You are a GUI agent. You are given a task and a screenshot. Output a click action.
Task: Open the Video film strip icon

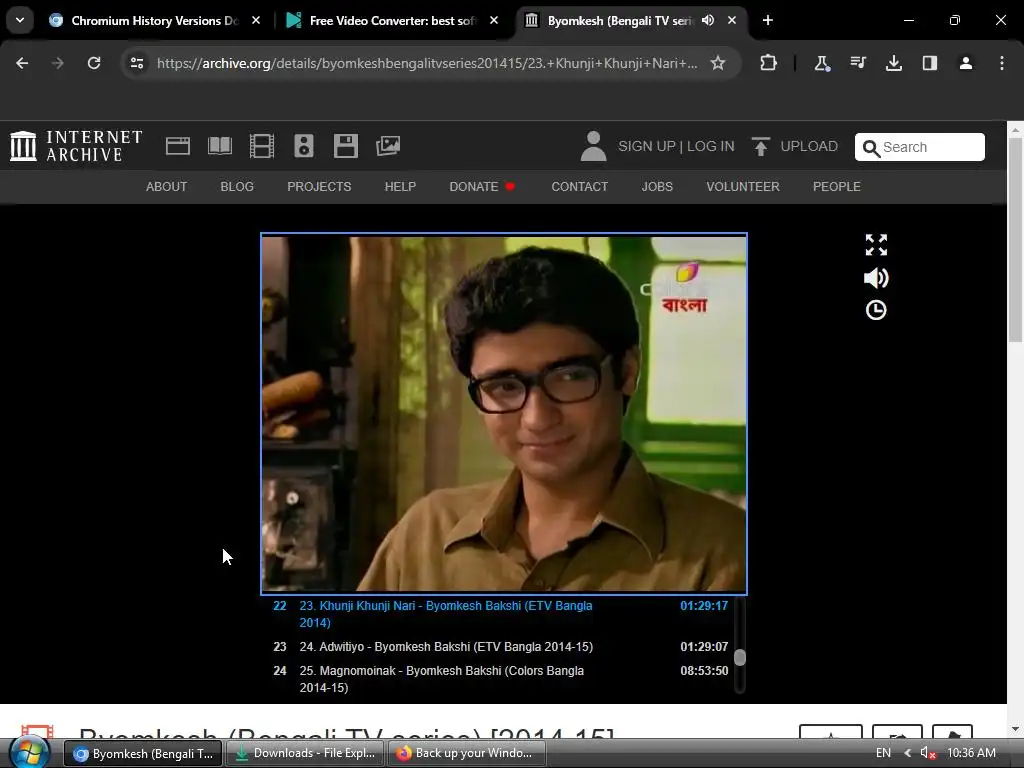pos(262,146)
